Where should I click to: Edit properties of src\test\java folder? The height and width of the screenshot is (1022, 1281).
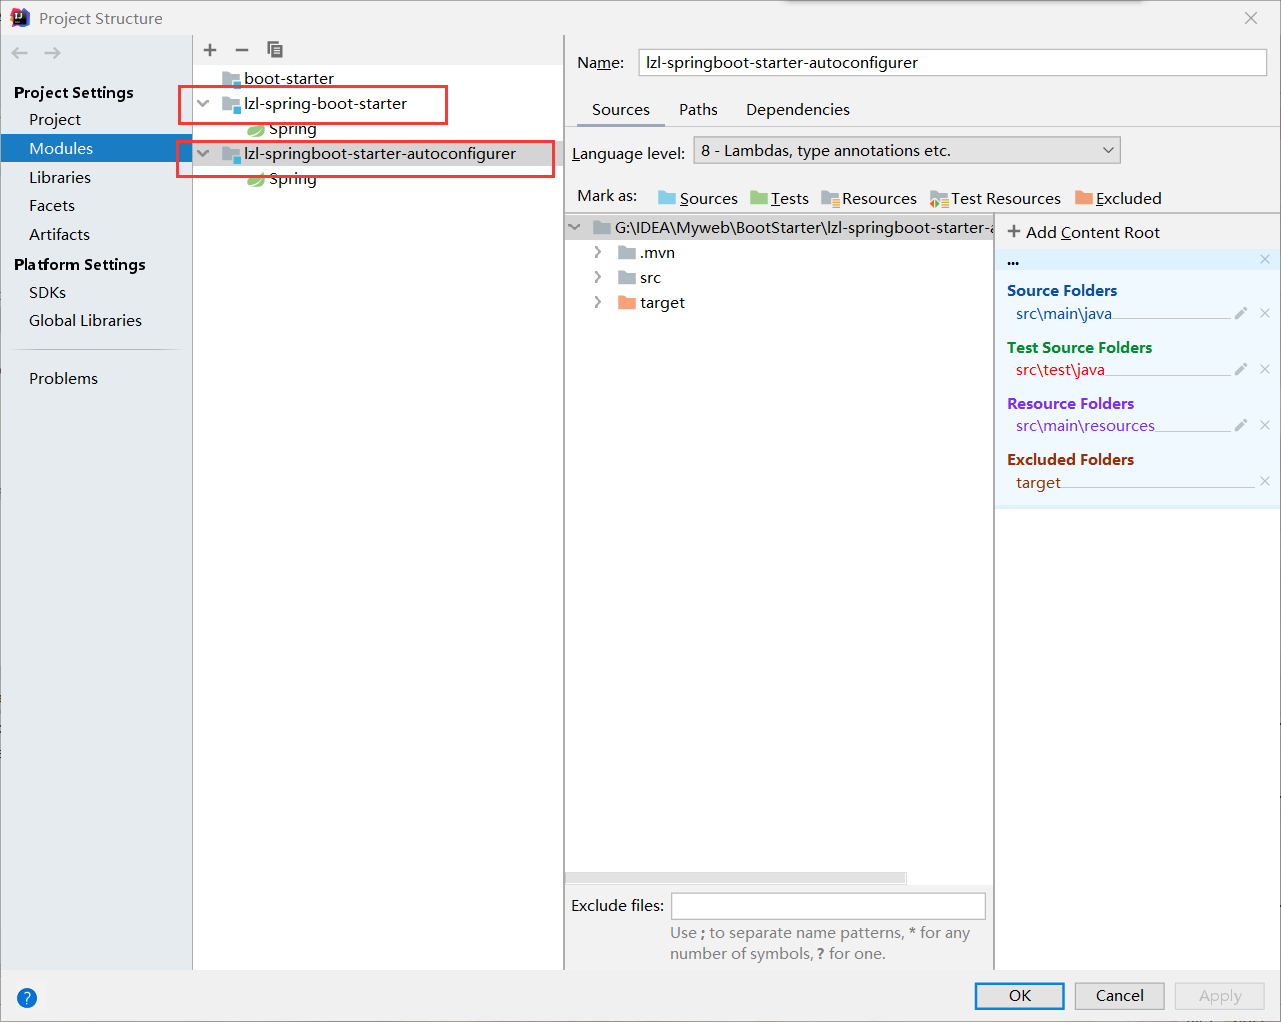click(1241, 369)
